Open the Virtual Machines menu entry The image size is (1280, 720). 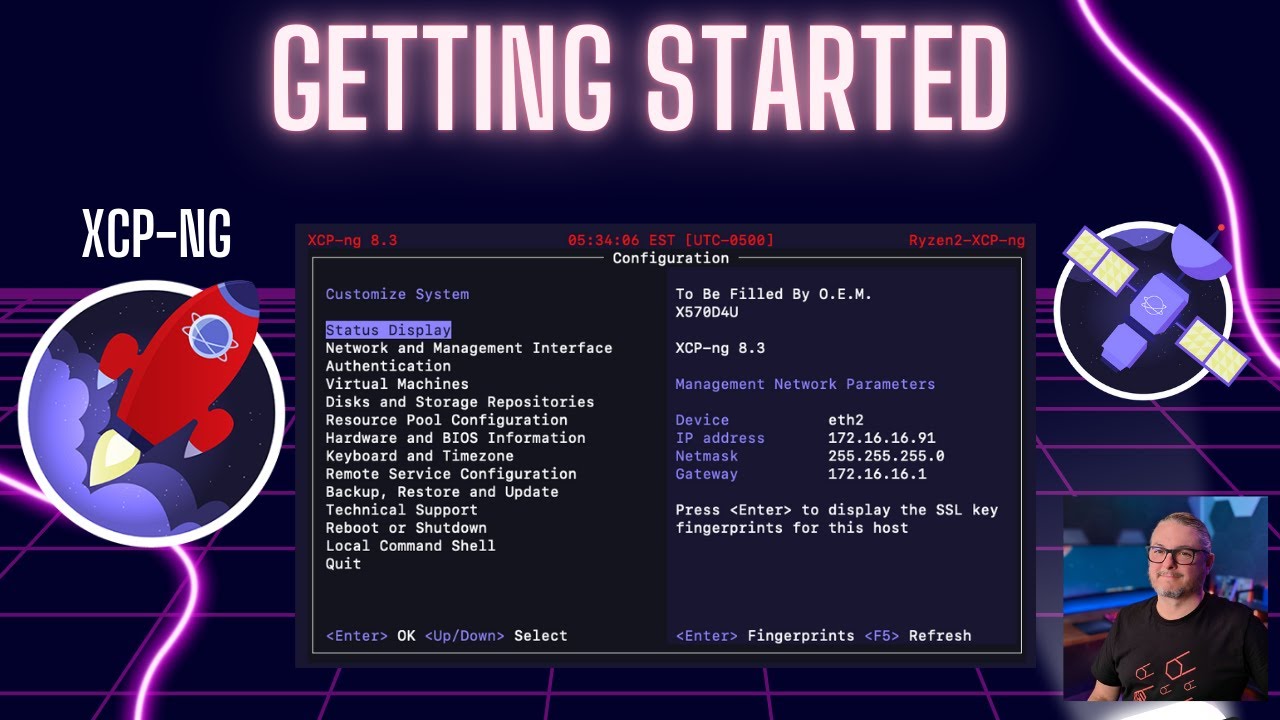[397, 384]
